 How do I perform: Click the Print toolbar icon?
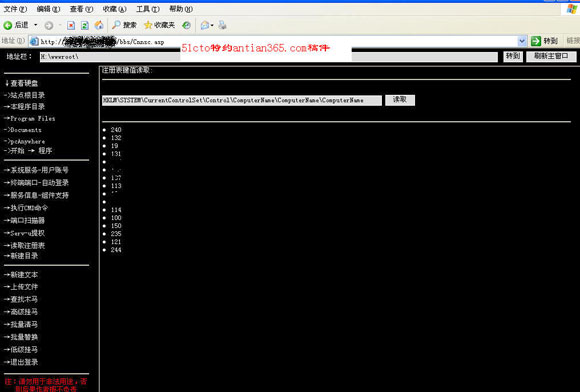pos(222,25)
